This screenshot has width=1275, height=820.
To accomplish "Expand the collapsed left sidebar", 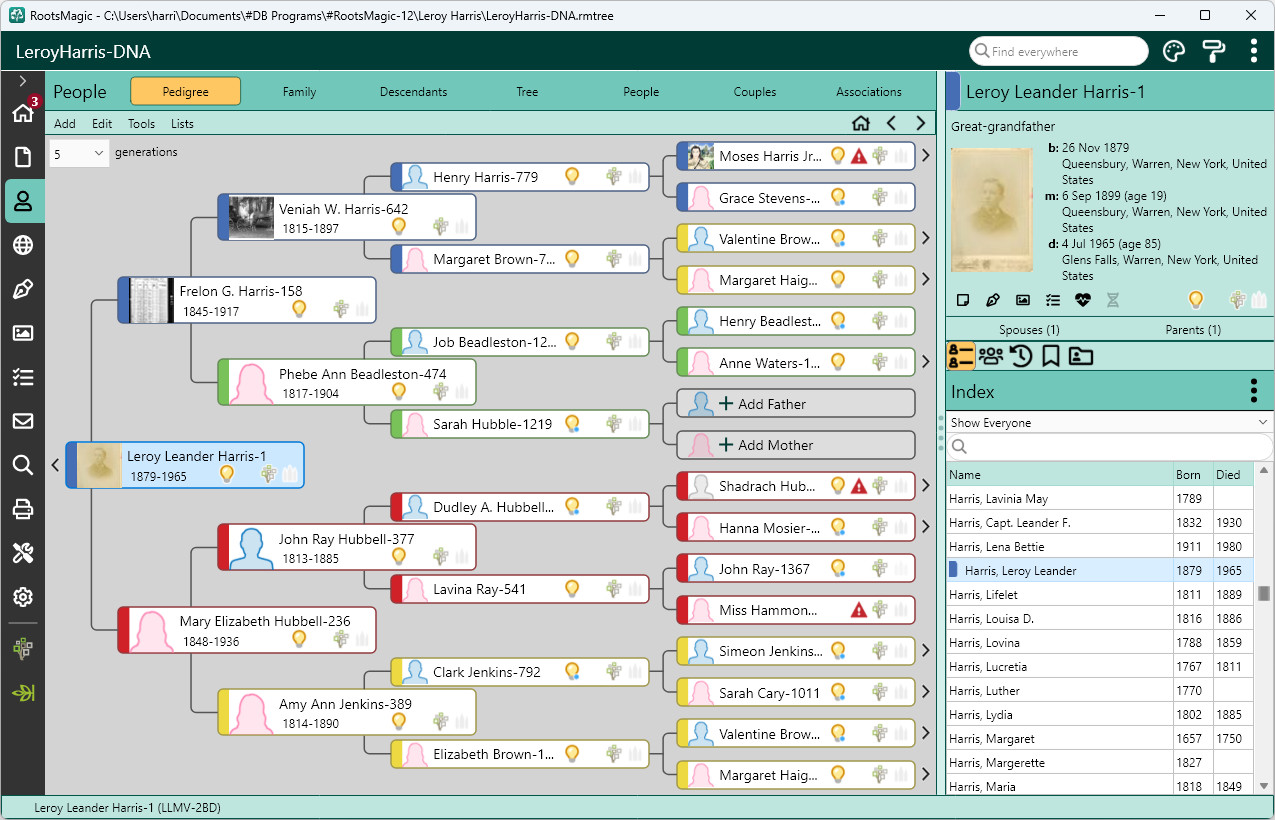I will (23, 81).
